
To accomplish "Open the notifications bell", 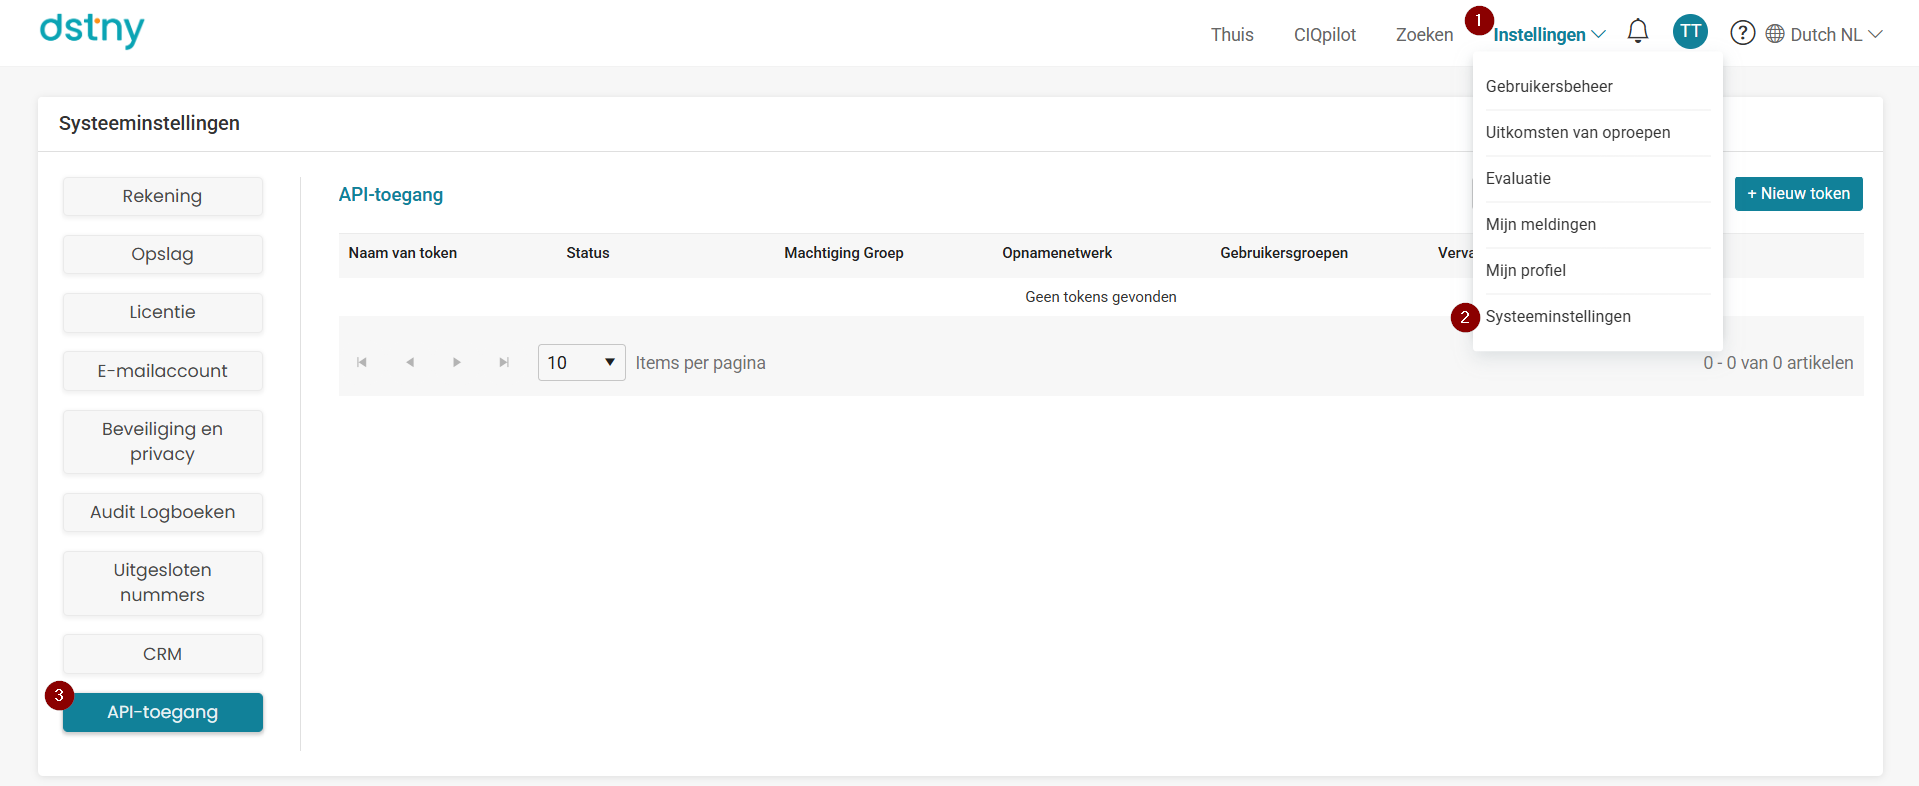I will pos(1638,32).
